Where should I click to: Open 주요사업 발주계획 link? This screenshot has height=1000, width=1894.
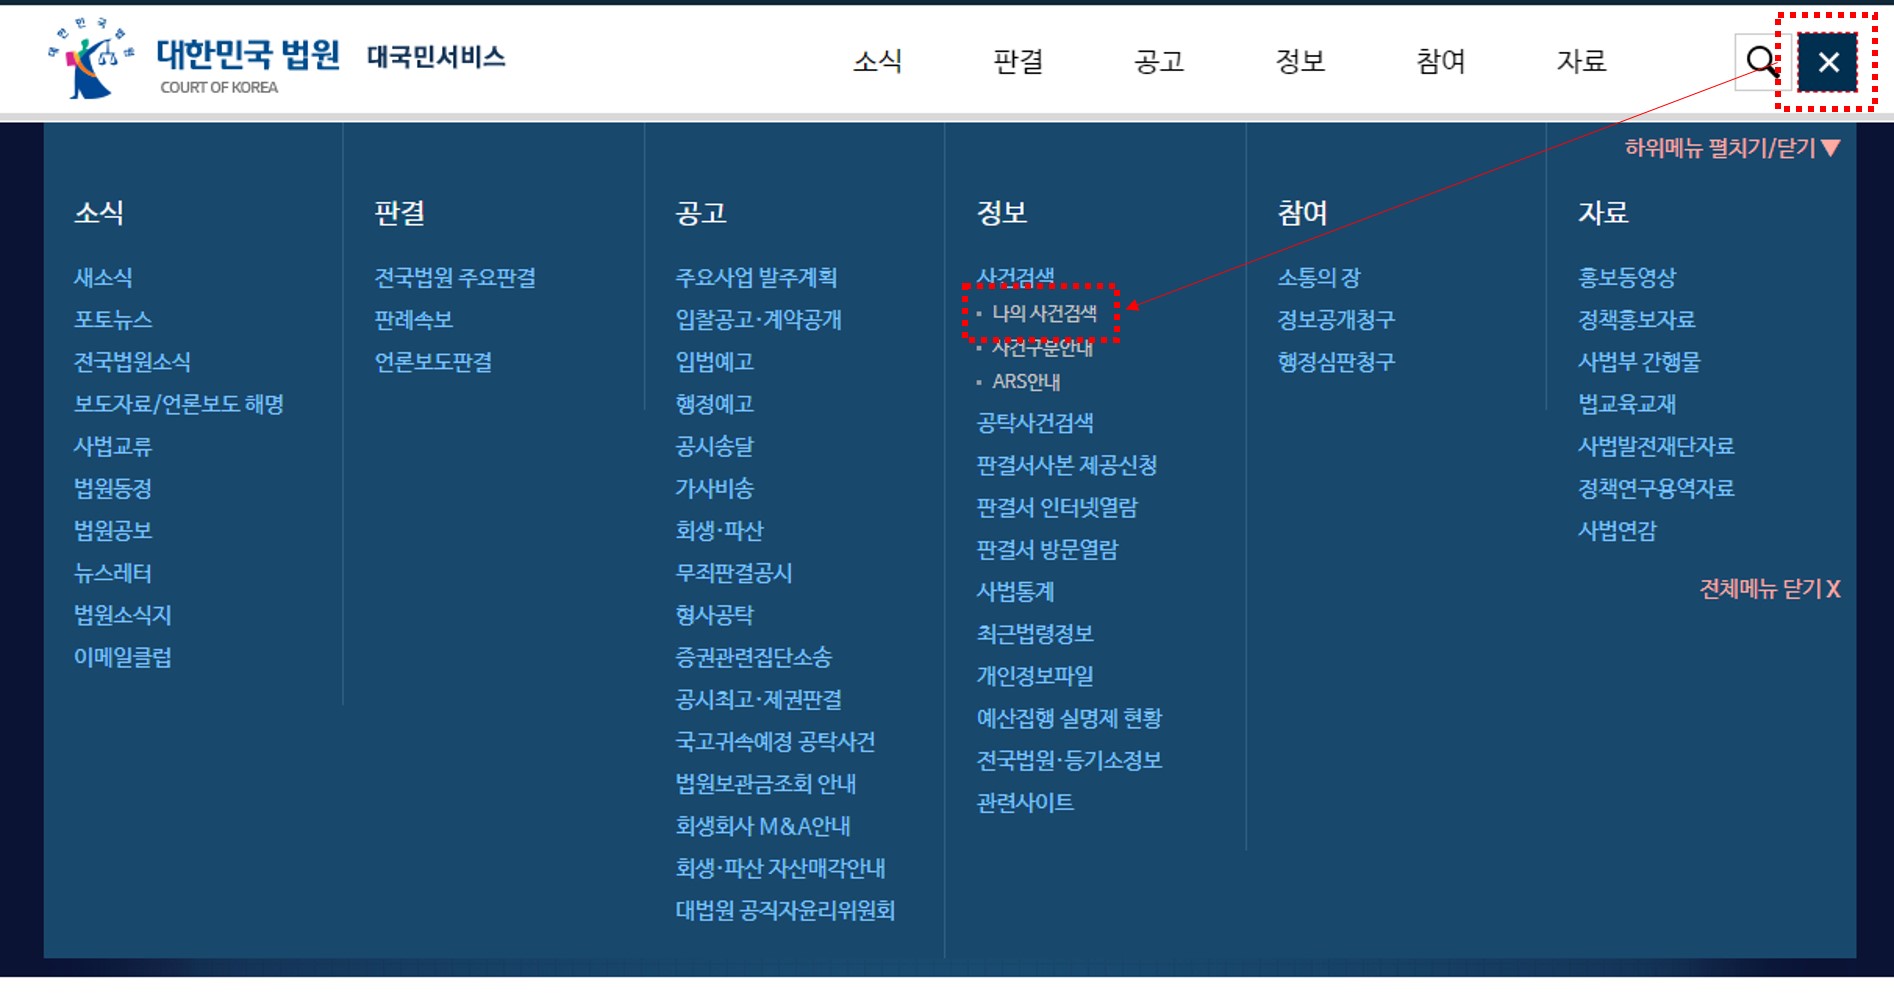pos(756,278)
